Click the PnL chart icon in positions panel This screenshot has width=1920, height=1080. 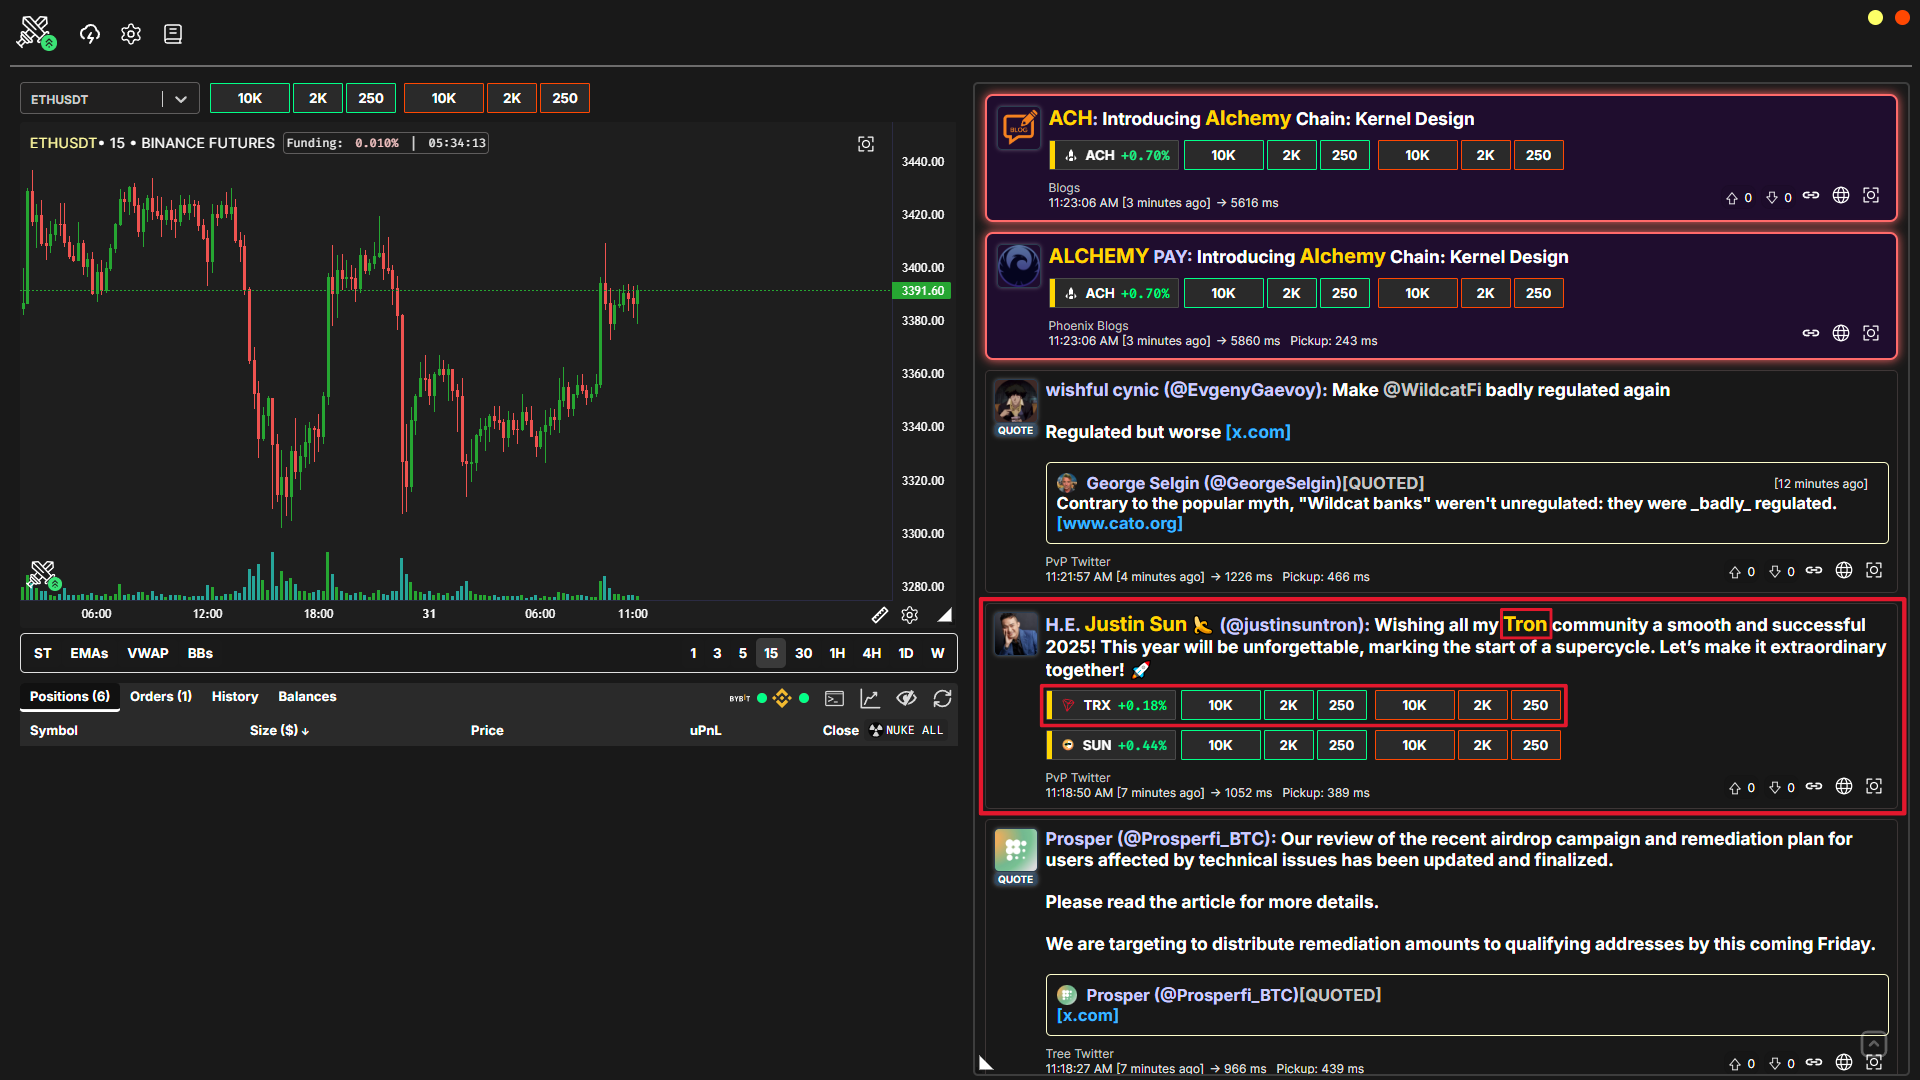pyautogui.click(x=870, y=698)
